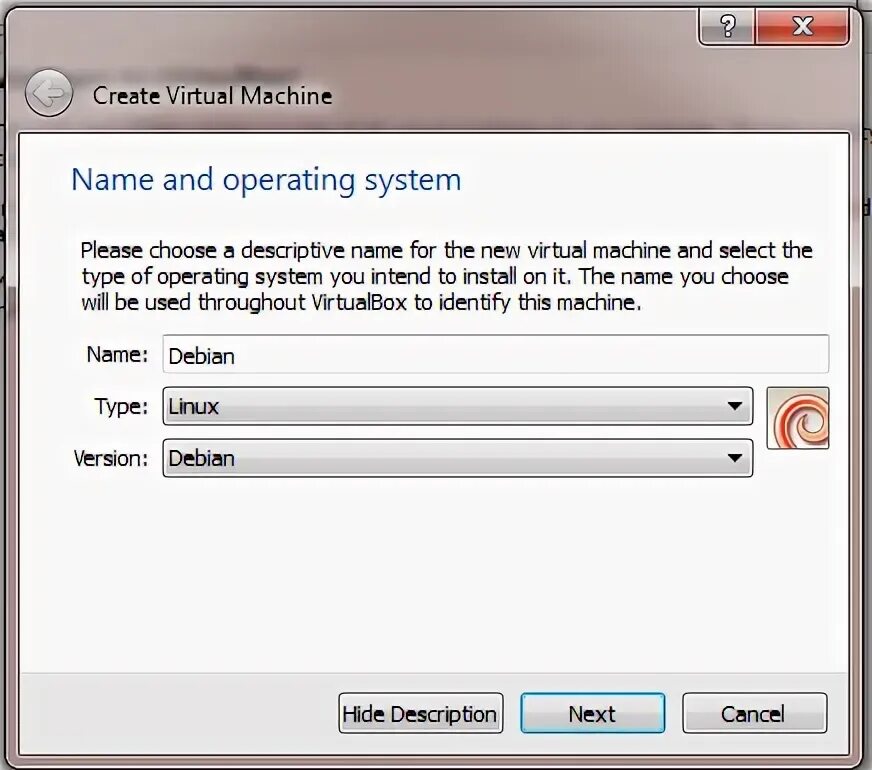Open the Version dropdown showing Debian
The height and width of the screenshot is (770, 872).
[x=458, y=458]
